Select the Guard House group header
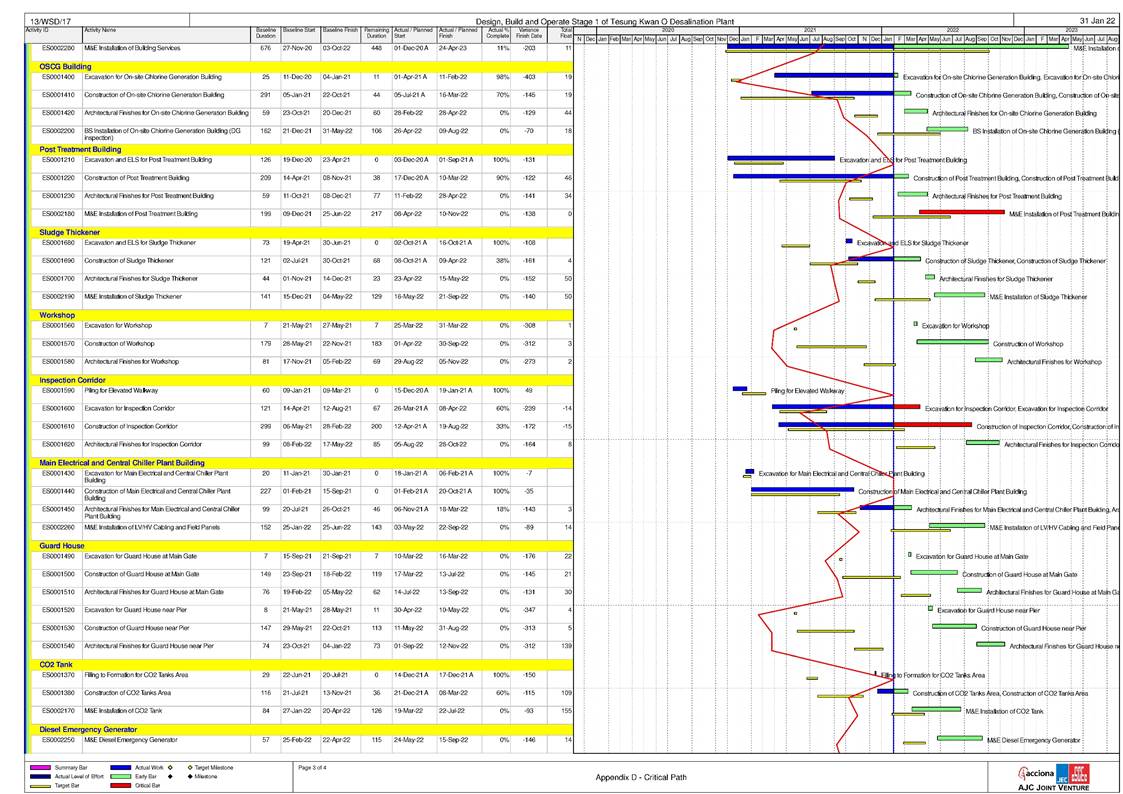The height and width of the screenshot is (794, 1123). pos(62,546)
